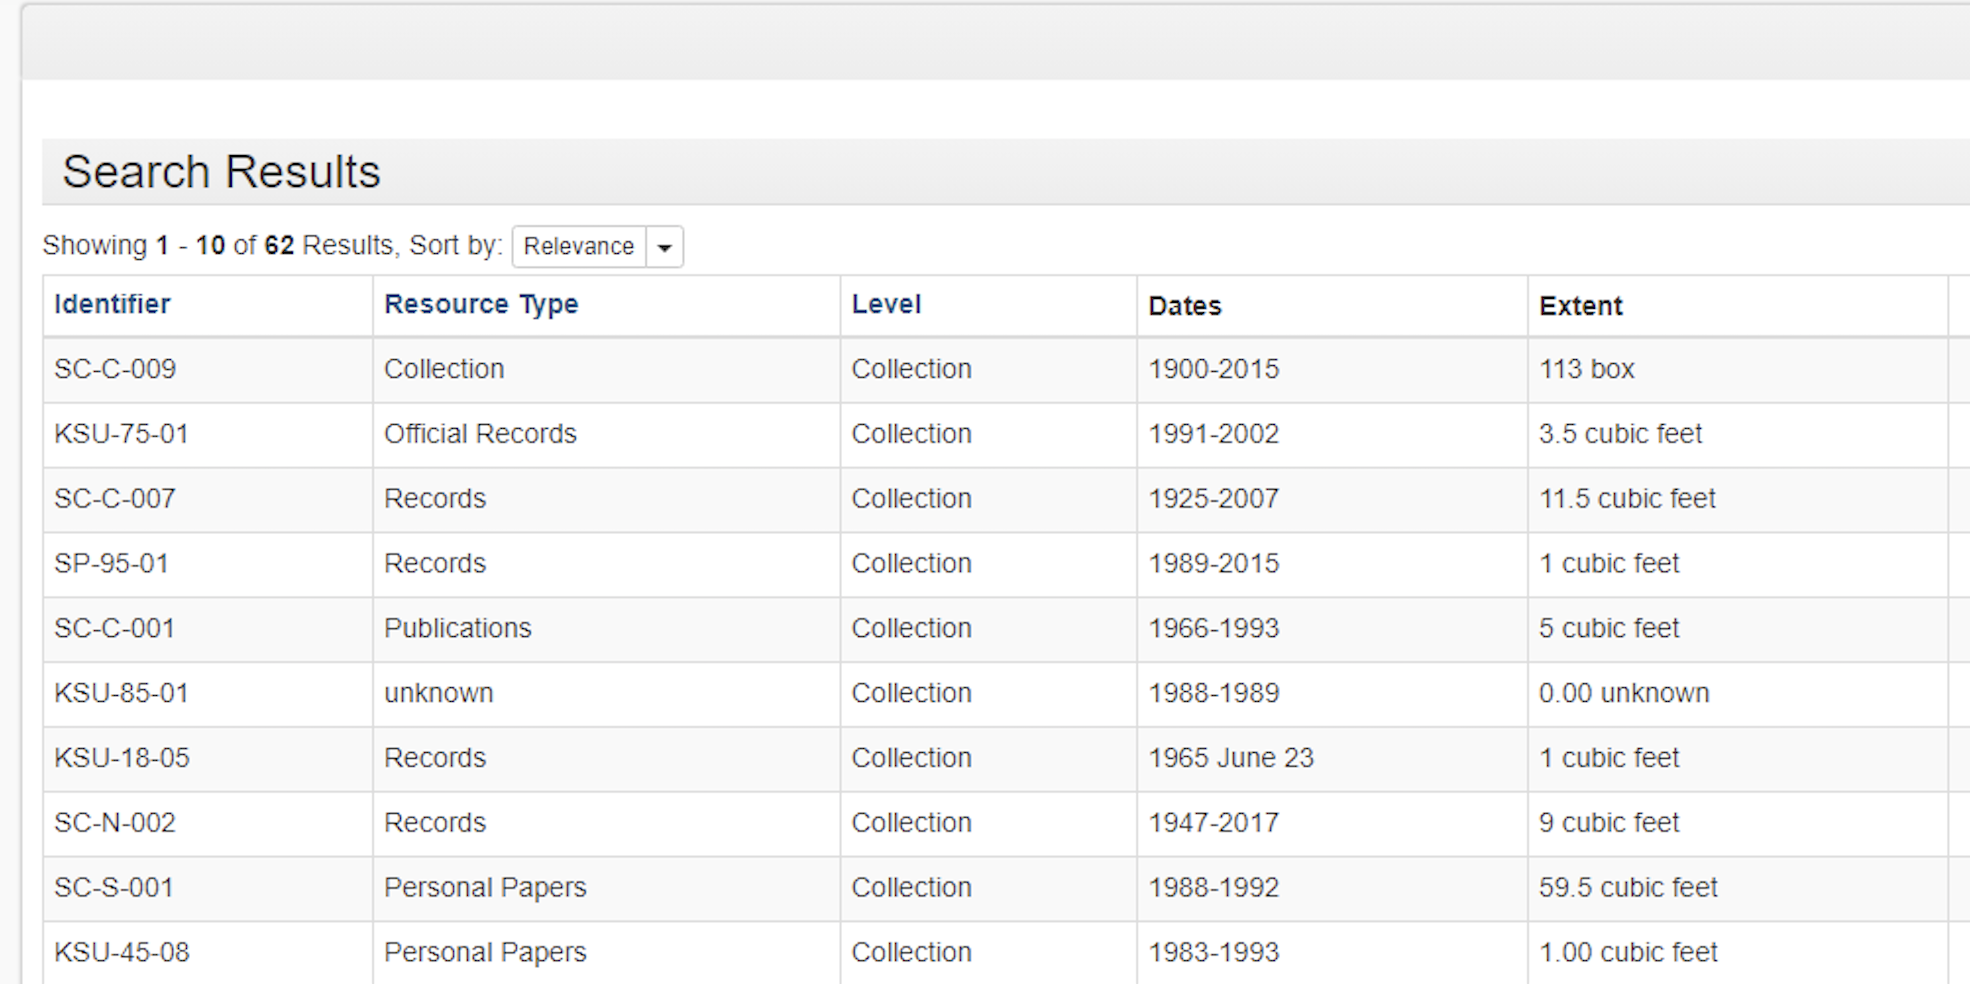Sort results by the Resource Type column
1970x984 pixels.
tap(481, 304)
